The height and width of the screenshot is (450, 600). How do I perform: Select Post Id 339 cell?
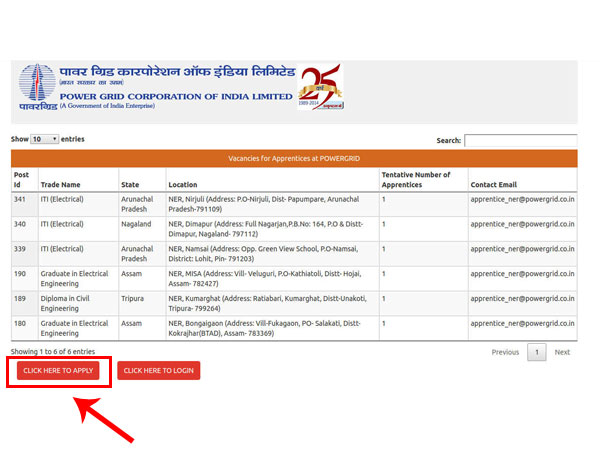(x=24, y=254)
